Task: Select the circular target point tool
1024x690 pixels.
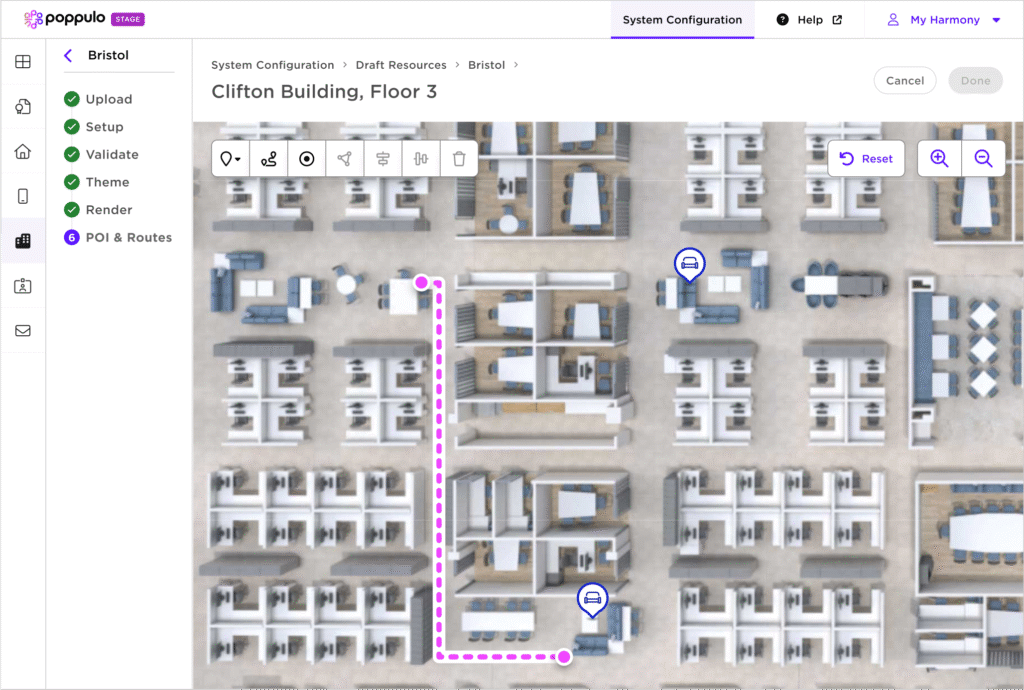Action: [x=307, y=159]
